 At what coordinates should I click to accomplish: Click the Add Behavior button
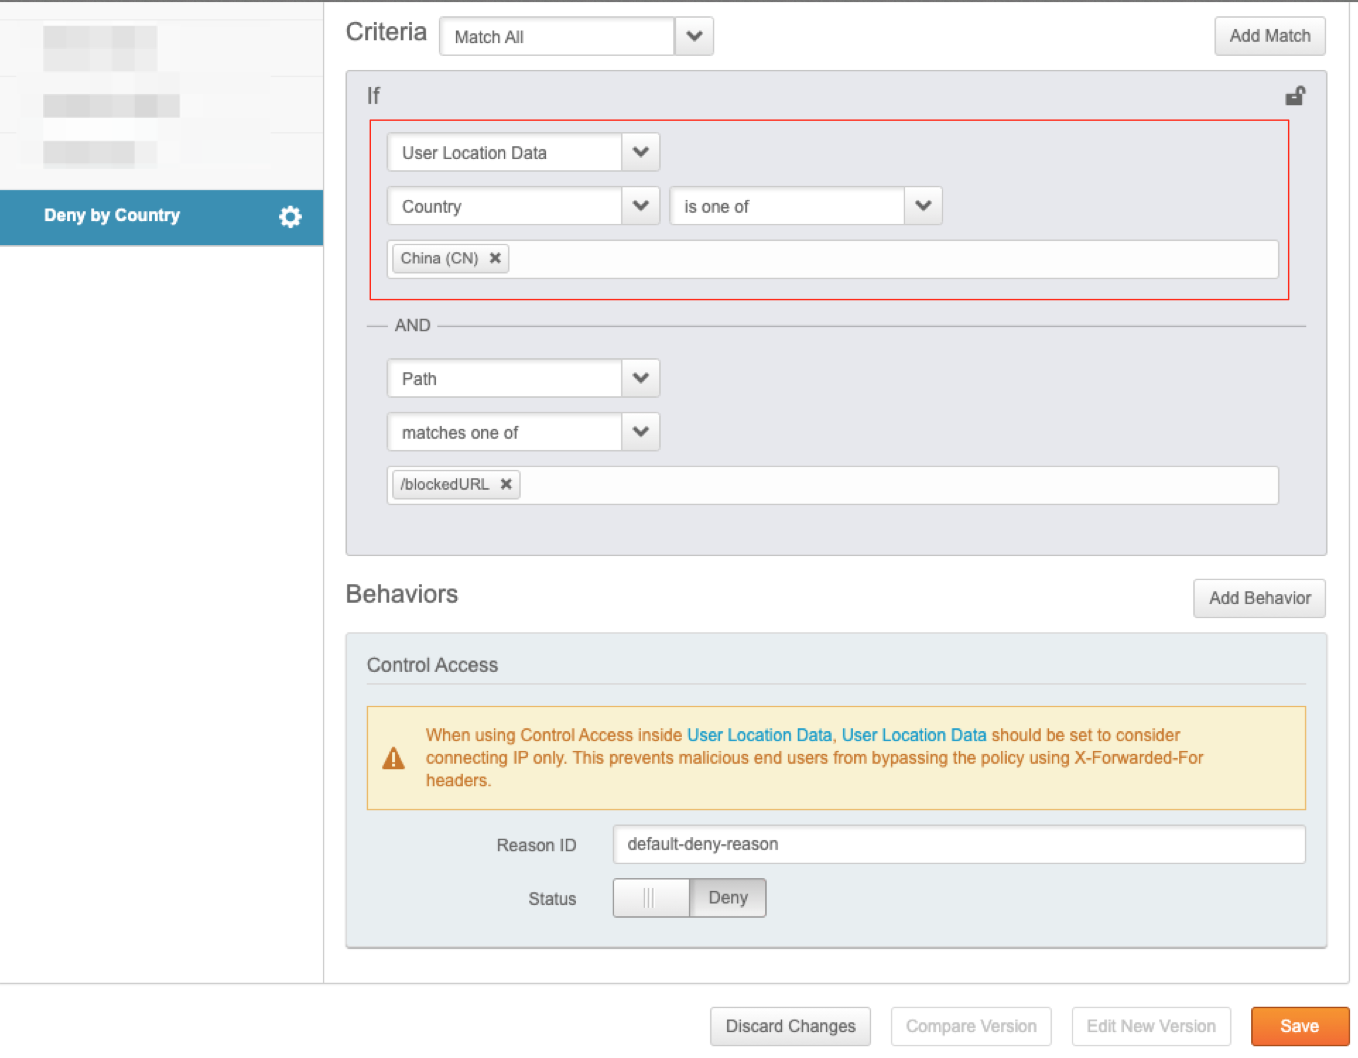click(1259, 598)
